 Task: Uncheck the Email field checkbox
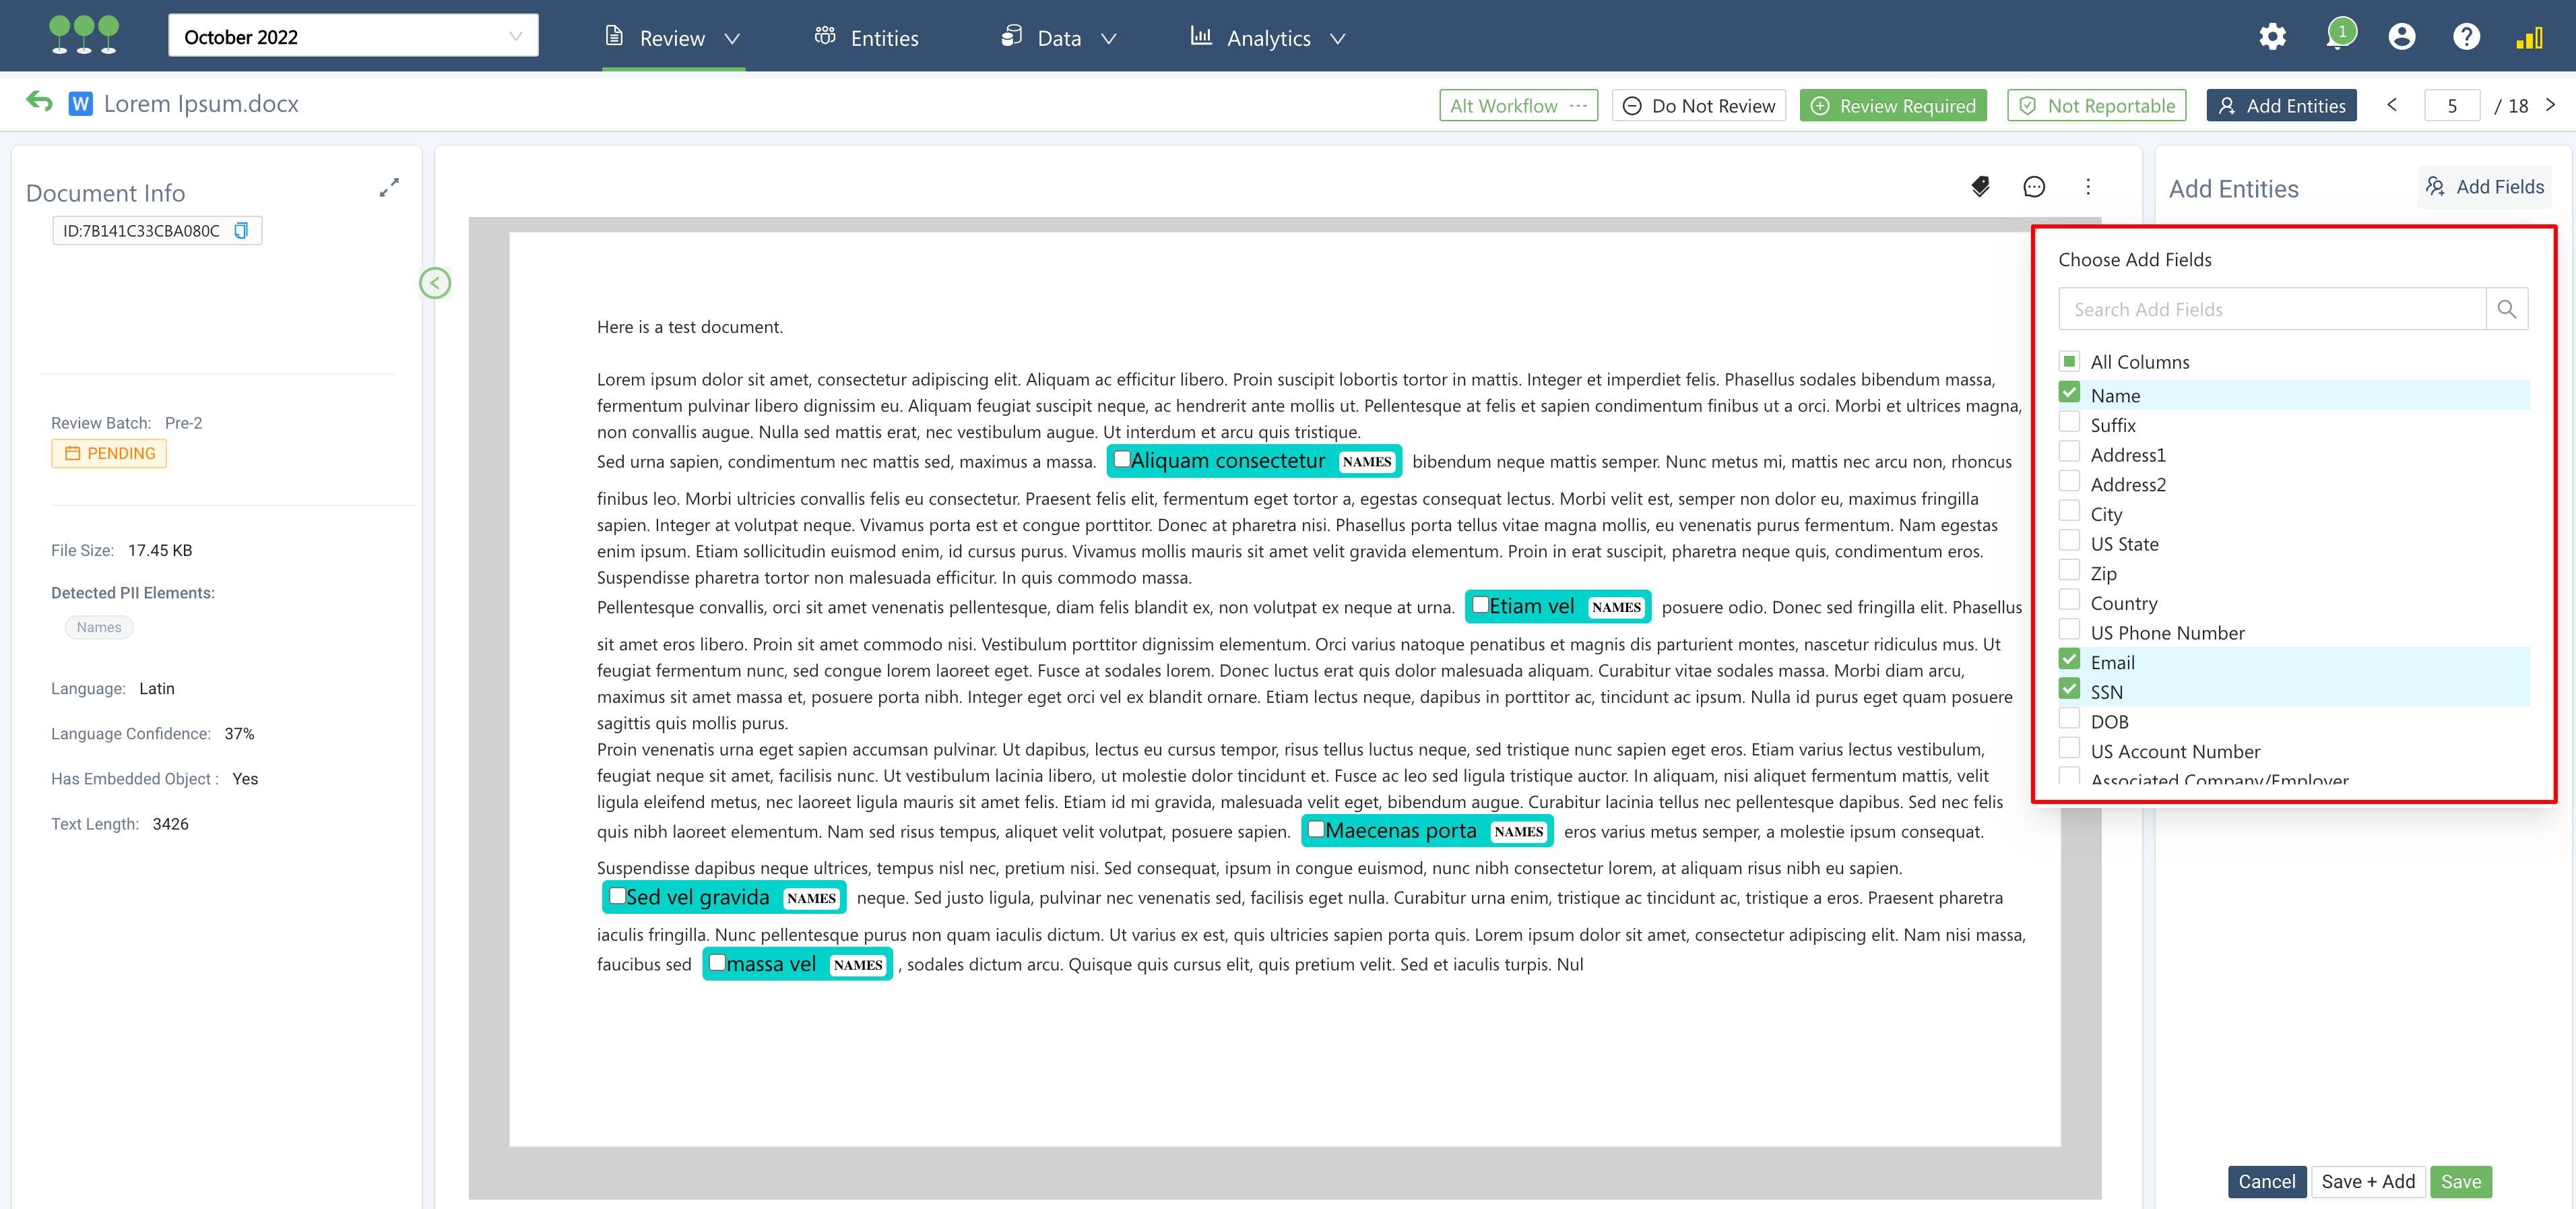[2069, 660]
